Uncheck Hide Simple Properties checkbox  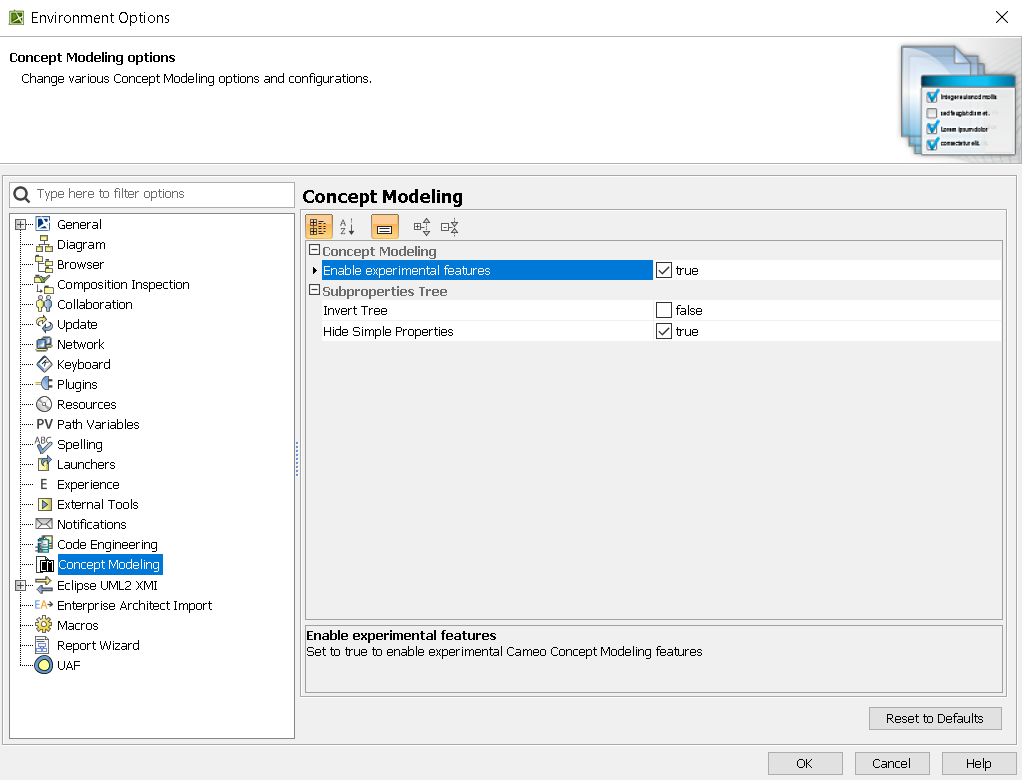664,332
